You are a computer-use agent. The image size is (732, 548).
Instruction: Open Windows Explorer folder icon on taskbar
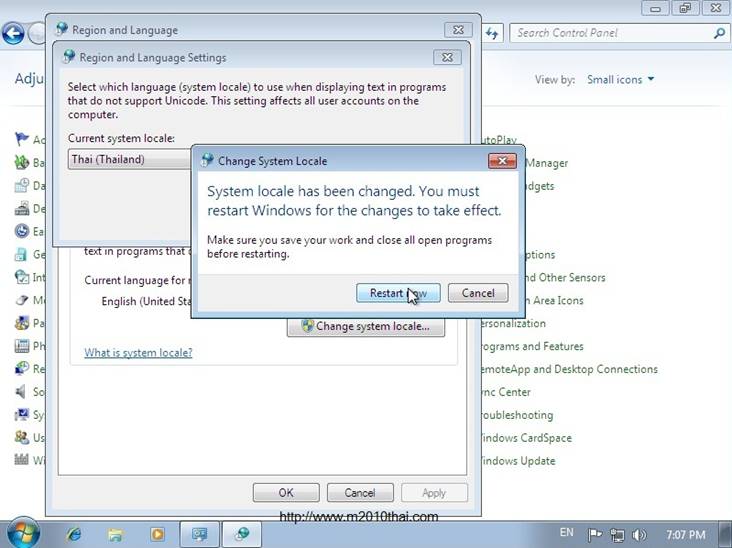tap(115, 534)
